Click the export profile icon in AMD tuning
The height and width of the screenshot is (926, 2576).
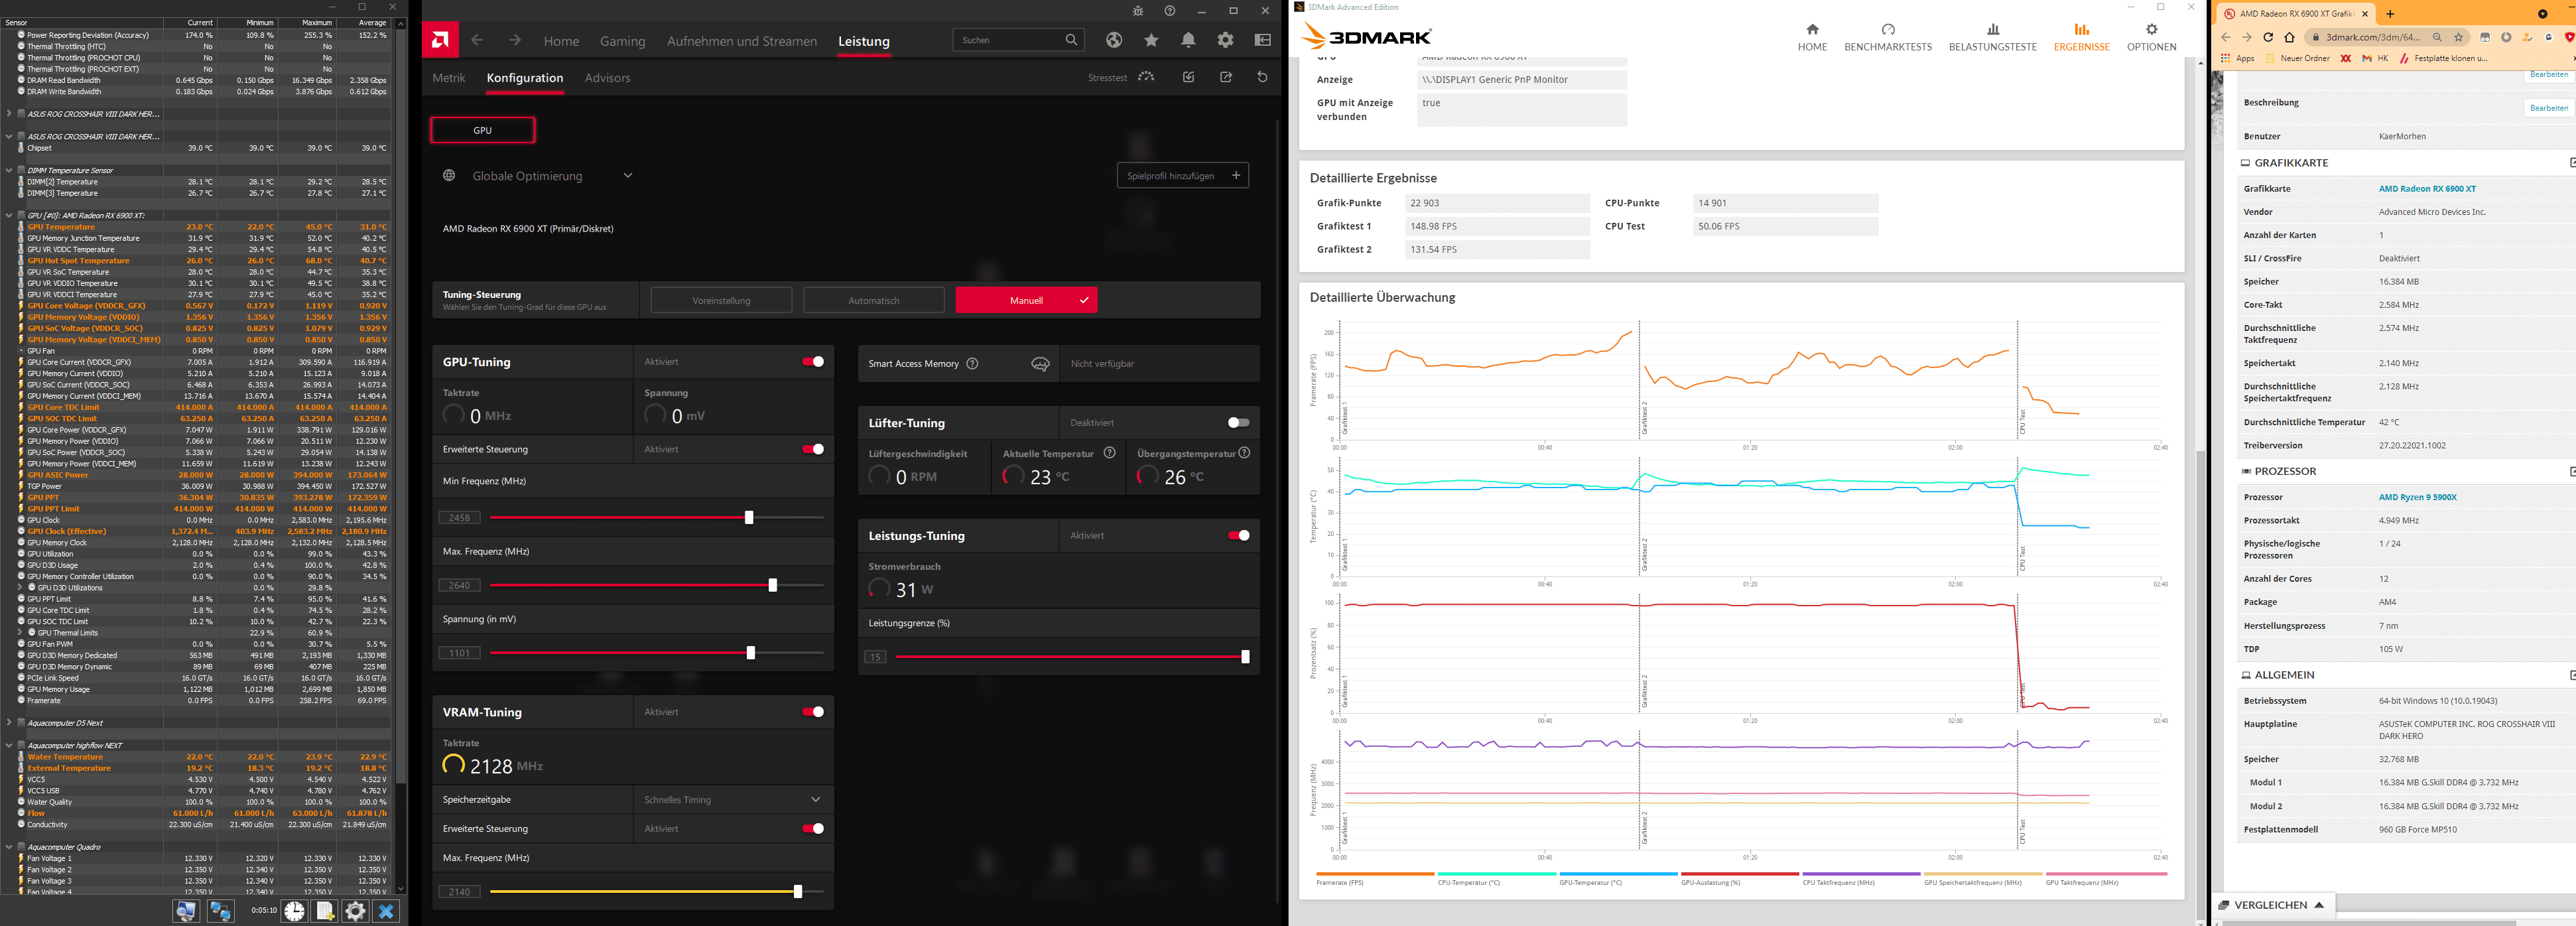pos(1225,77)
